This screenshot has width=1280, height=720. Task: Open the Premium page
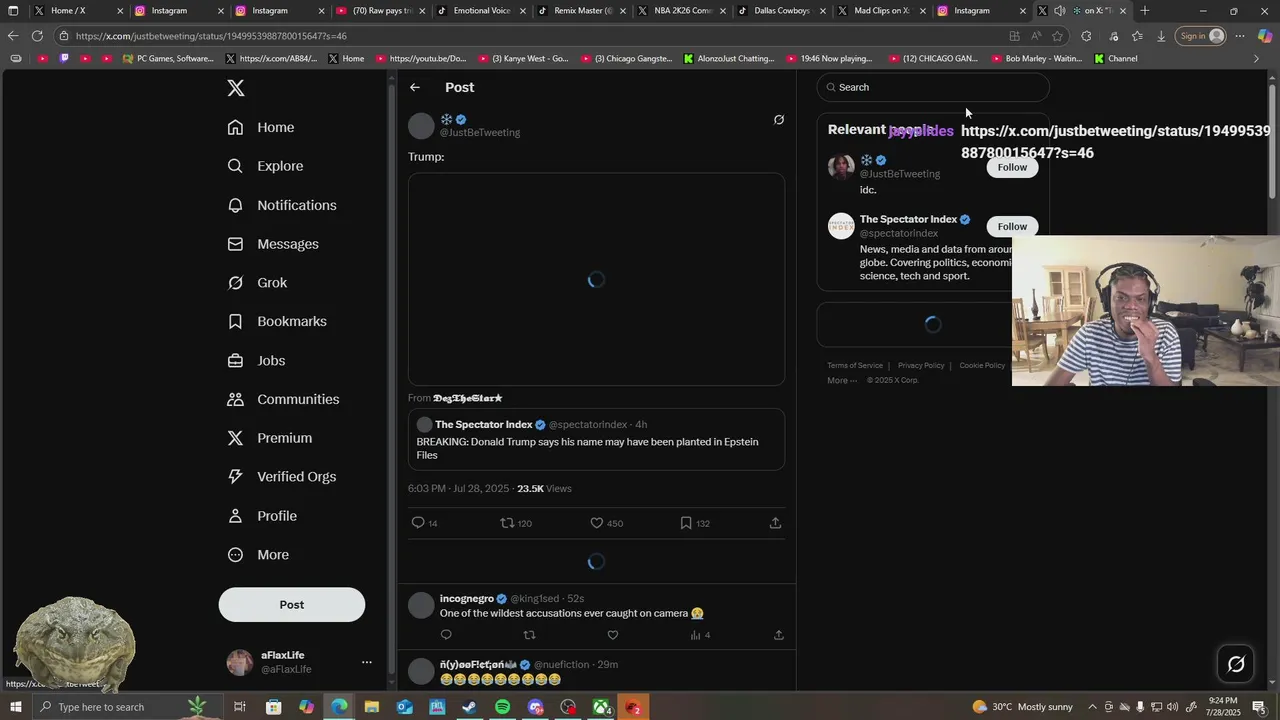click(x=269, y=438)
